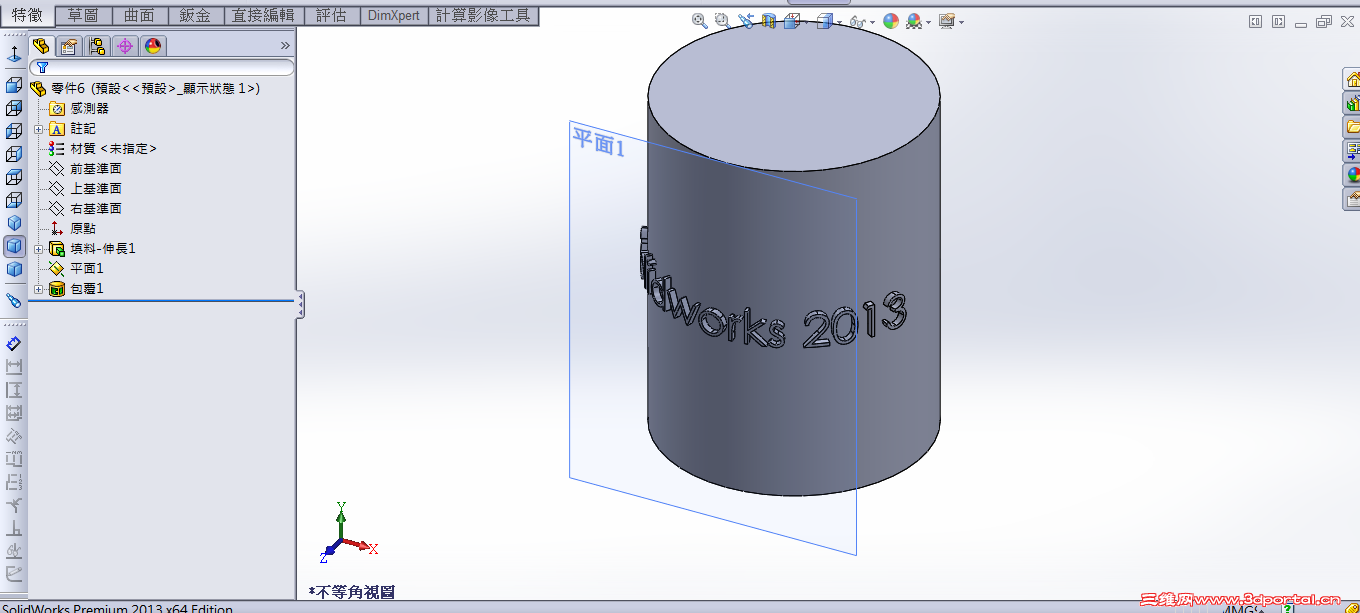Select the highlighted Trimetric view cube
The width and height of the screenshot is (1360, 613).
(14, 245)
